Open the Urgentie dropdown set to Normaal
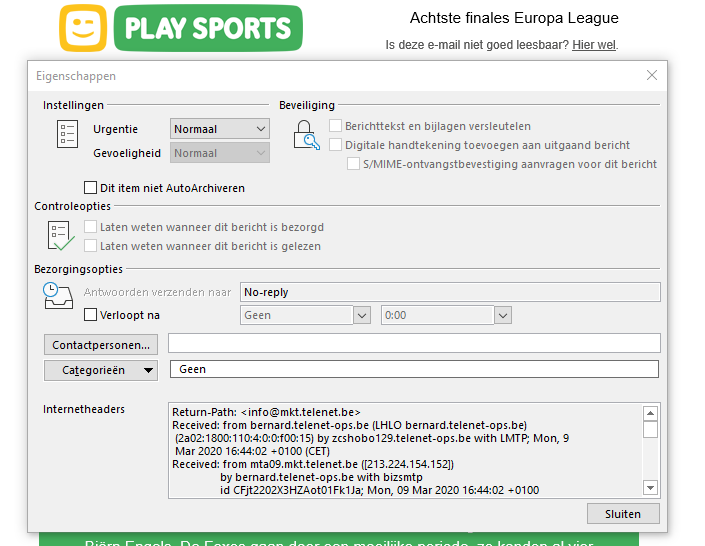The width and height of the screenshot is (705, 546). coord(220,129)
